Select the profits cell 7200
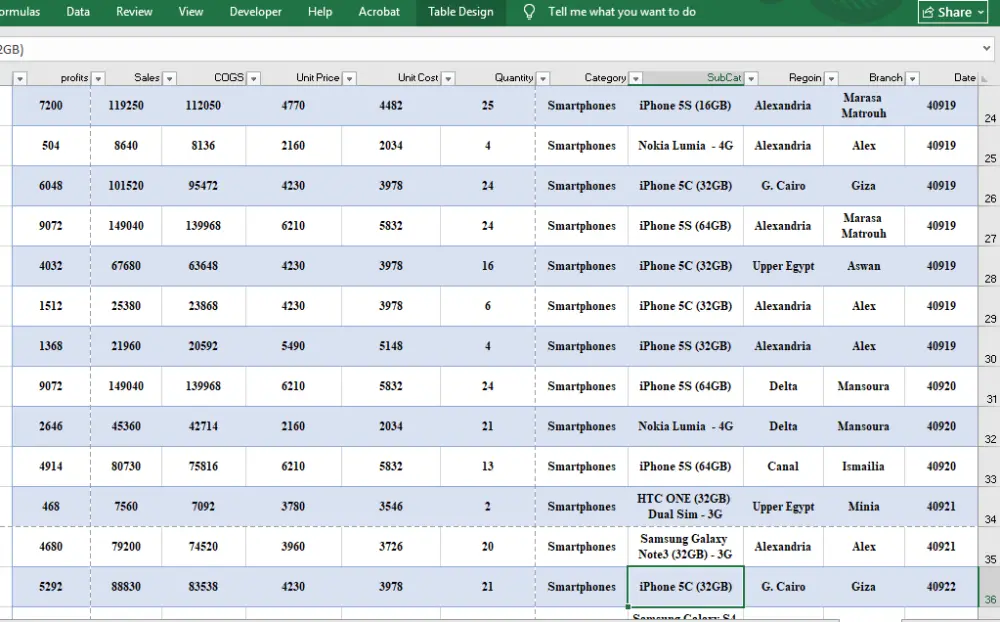 coord(51,106)
